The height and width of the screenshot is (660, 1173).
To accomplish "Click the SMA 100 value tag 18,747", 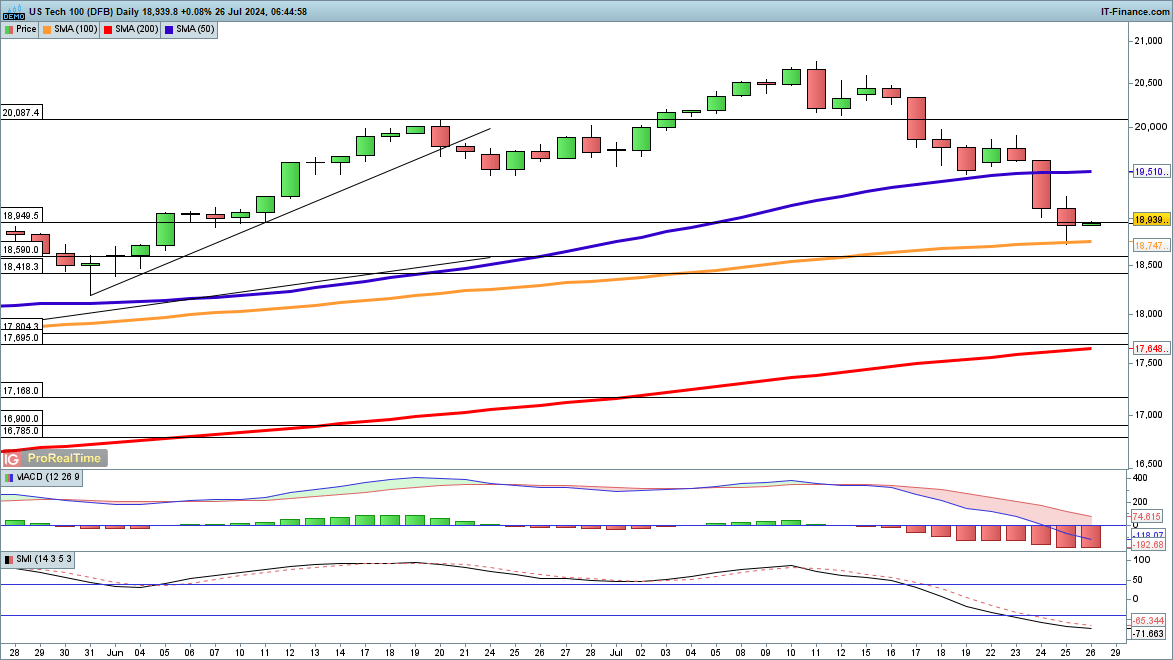I will [x=1151, y=245].
